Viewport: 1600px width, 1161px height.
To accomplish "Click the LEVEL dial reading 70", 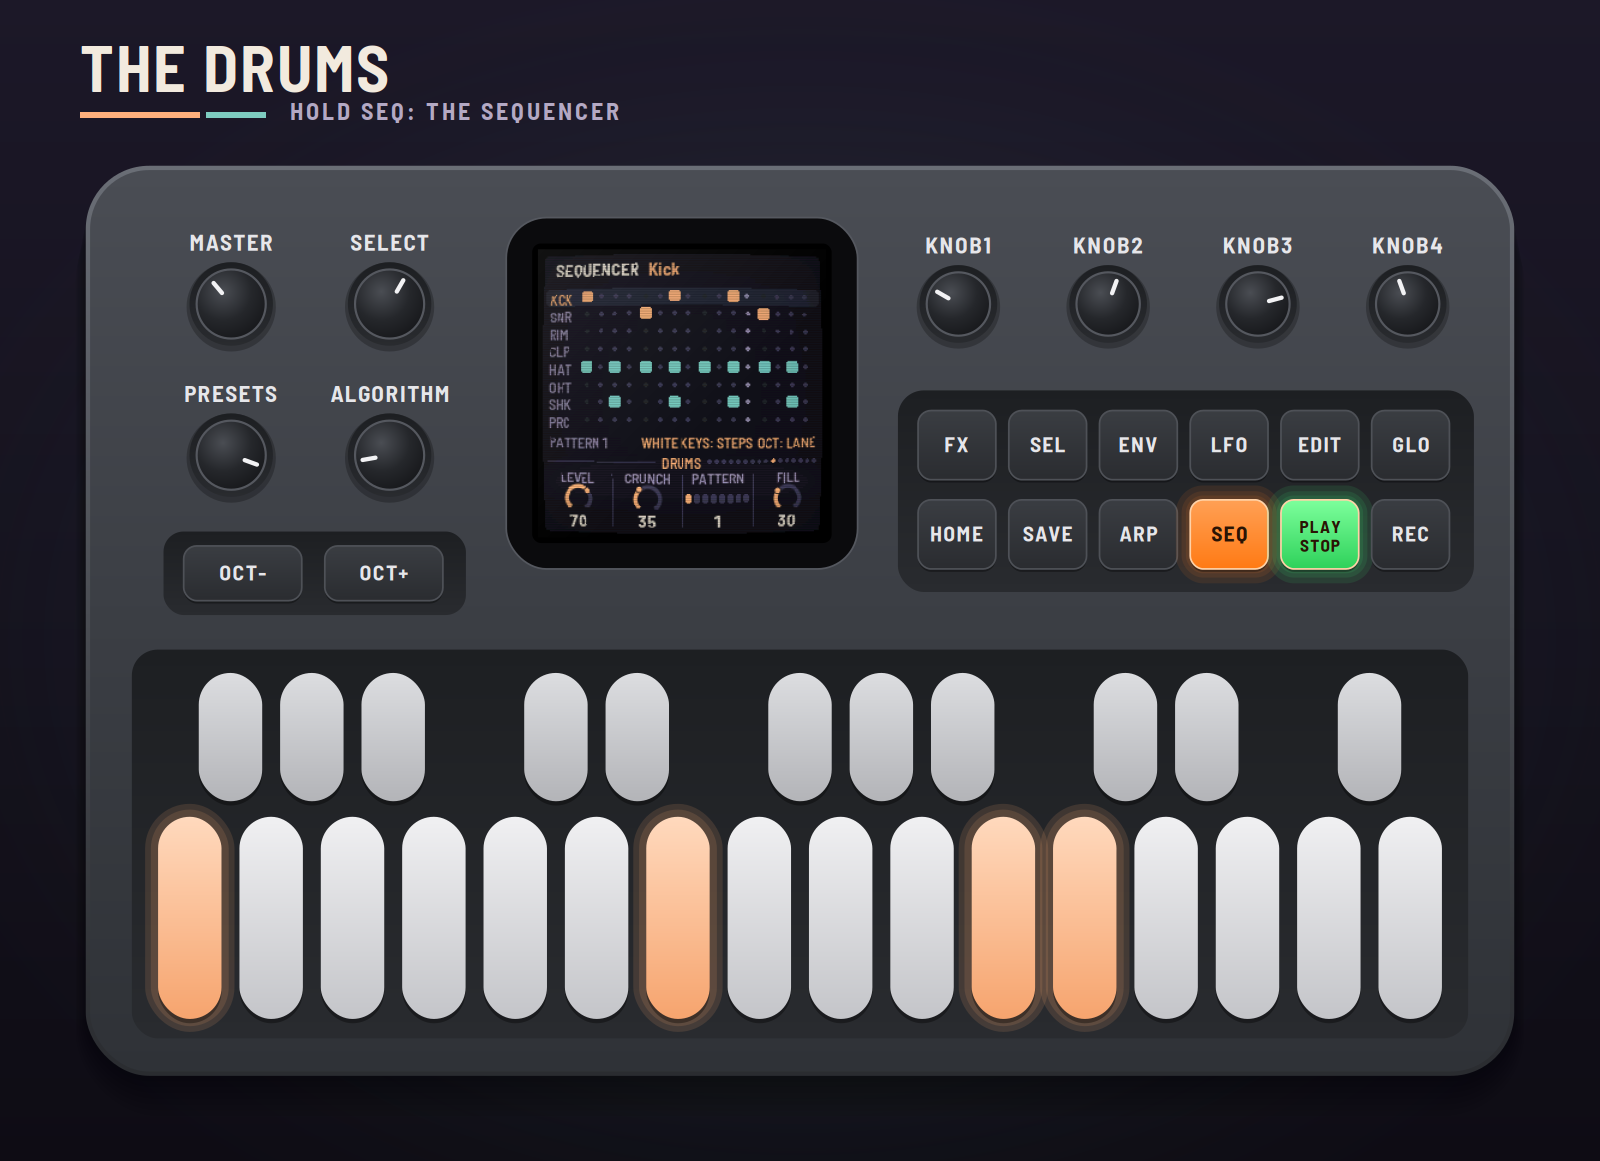I will click(578, 498).
